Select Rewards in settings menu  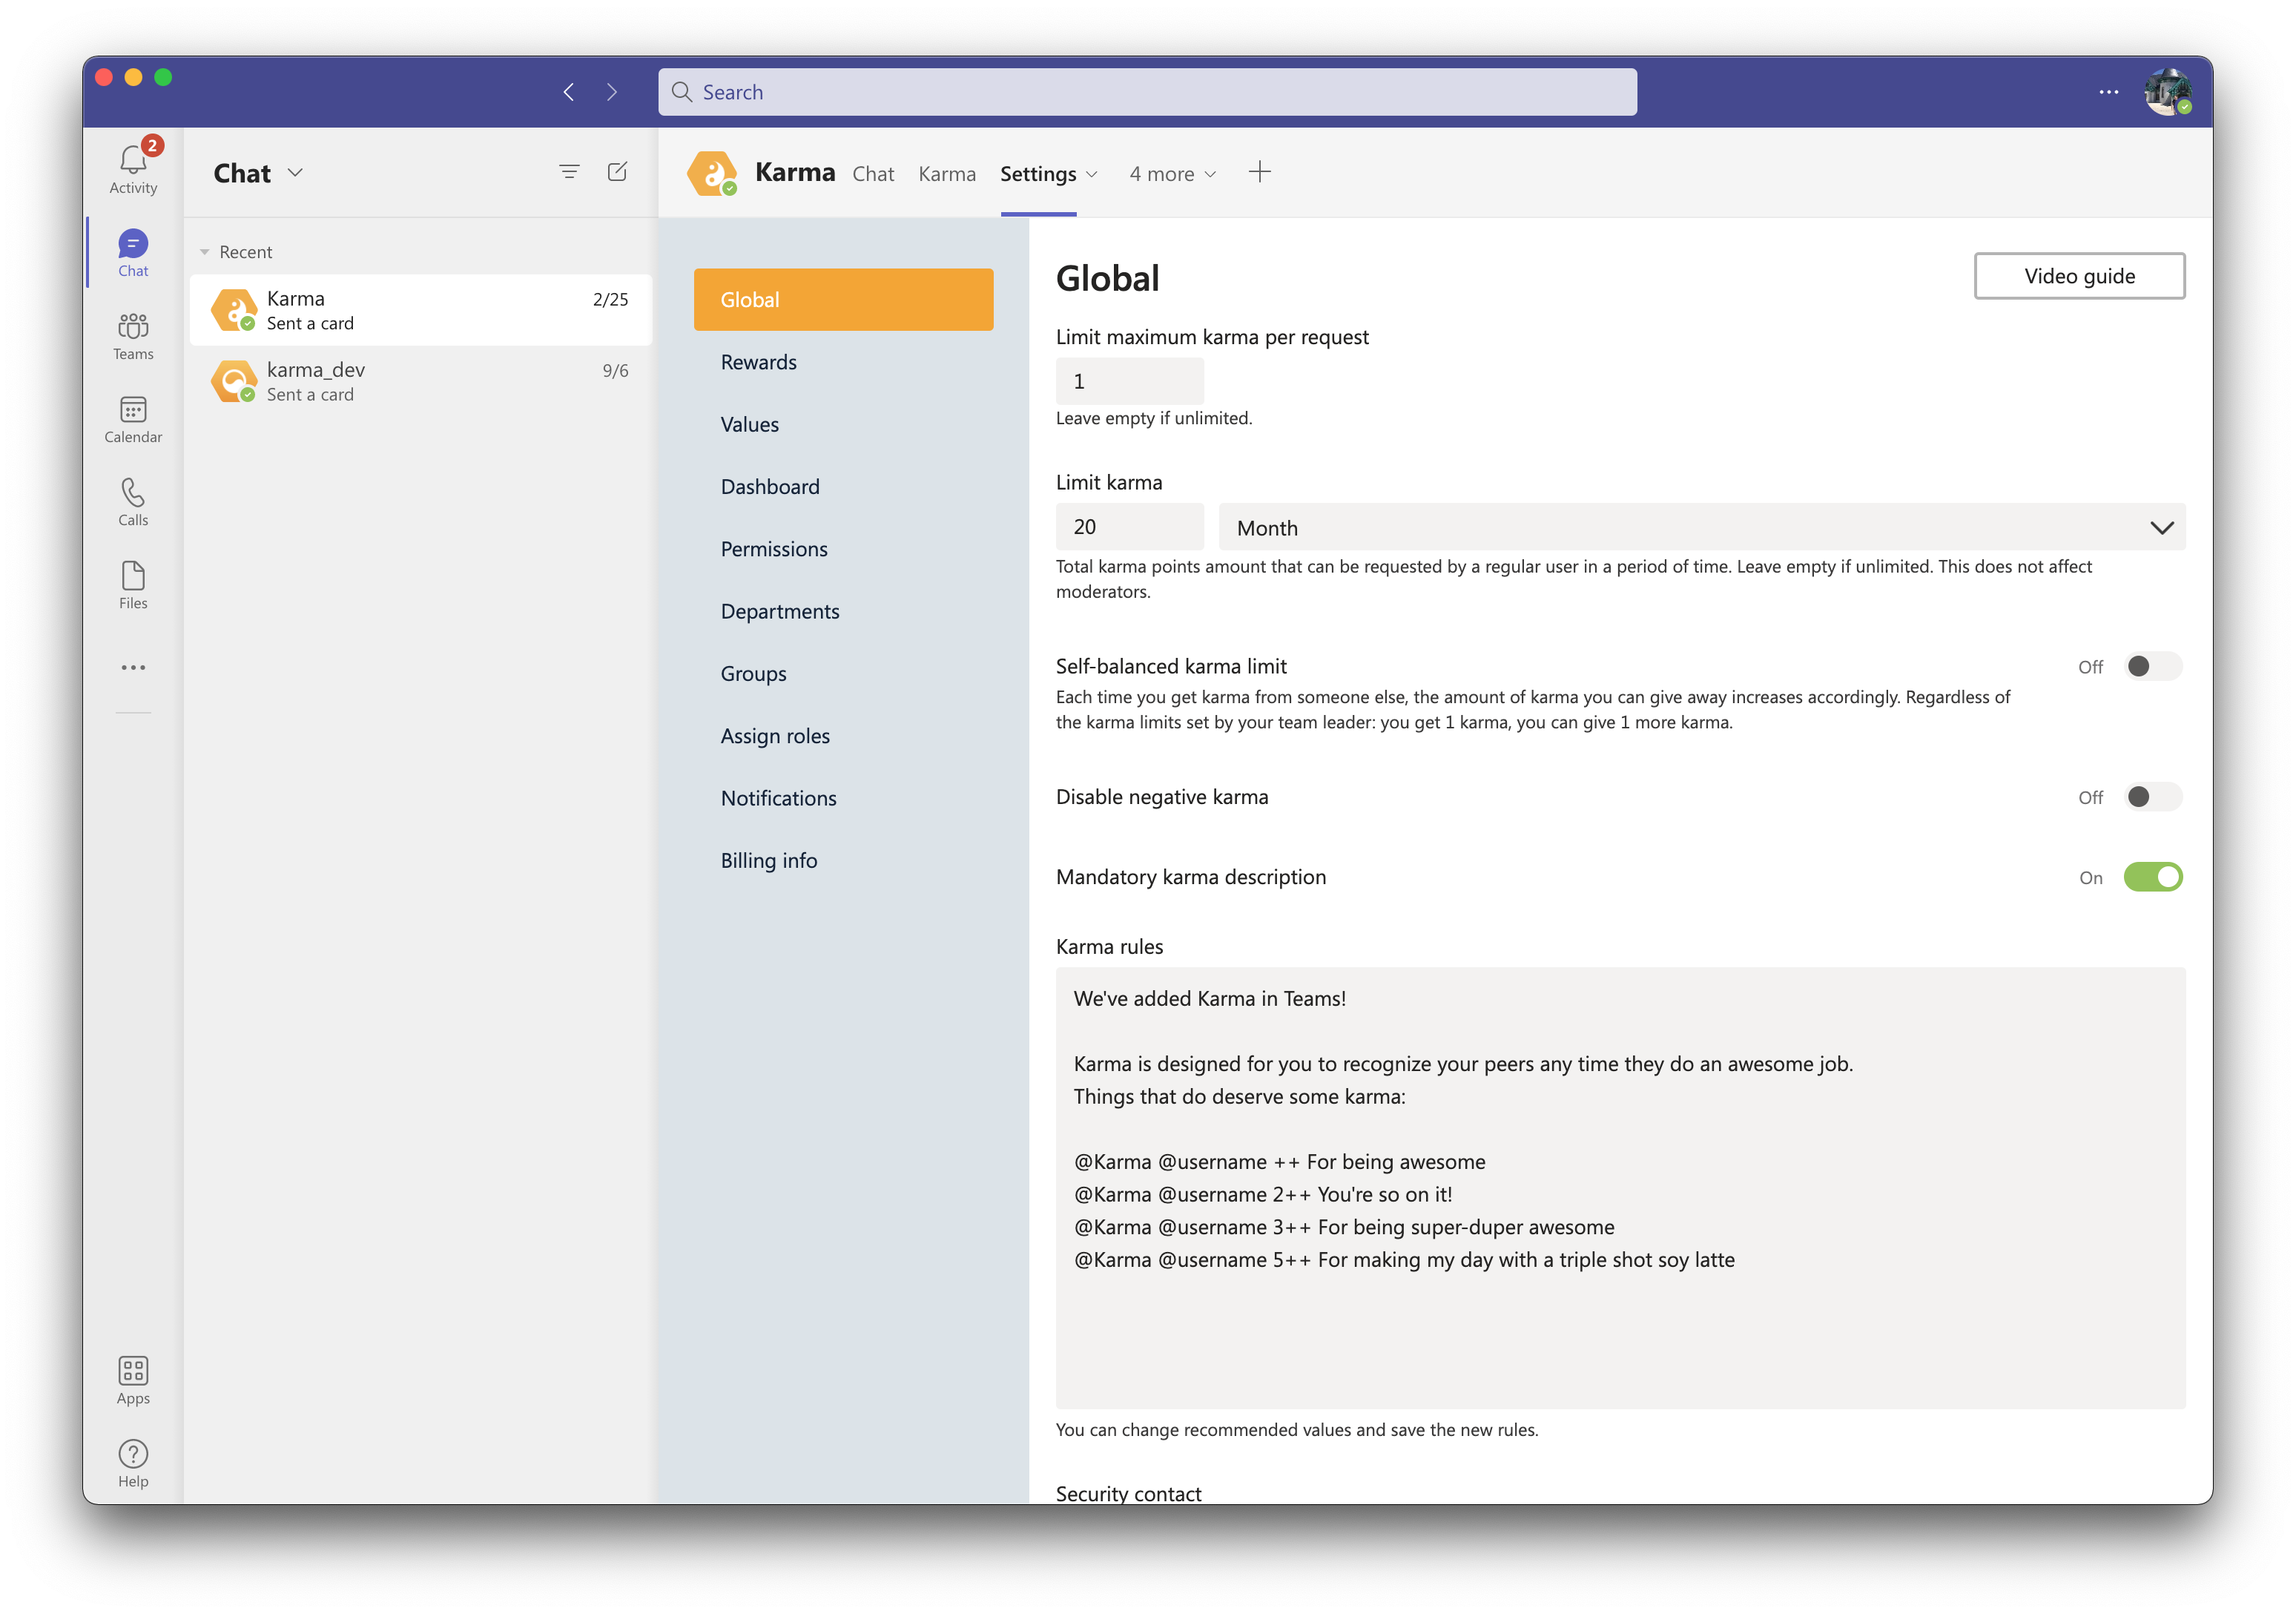pyautogui.click(x=758, y=362)
